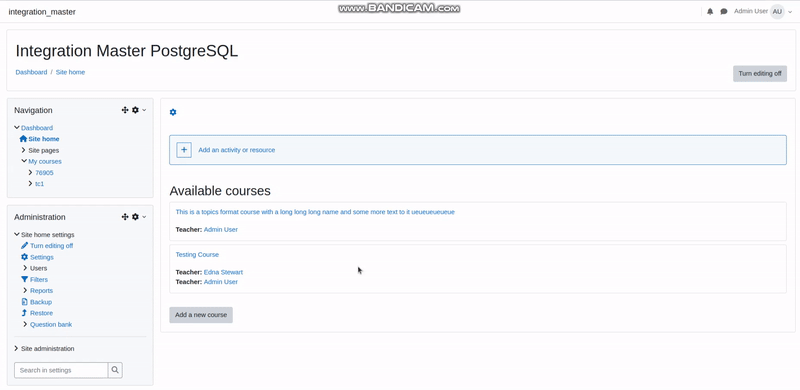Open the long-named topics format course
The image size is (800, 390).
[315, 212]
